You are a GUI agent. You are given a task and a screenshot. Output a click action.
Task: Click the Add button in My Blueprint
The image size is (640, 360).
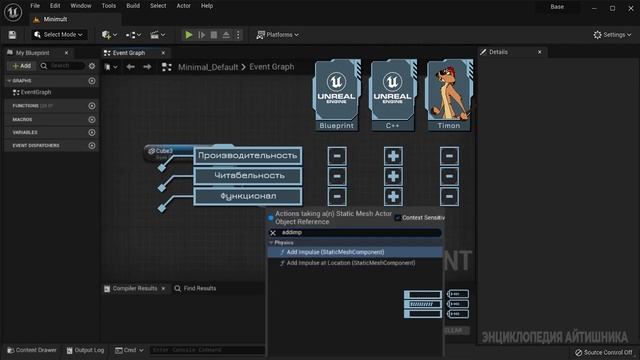pos(22,66)
